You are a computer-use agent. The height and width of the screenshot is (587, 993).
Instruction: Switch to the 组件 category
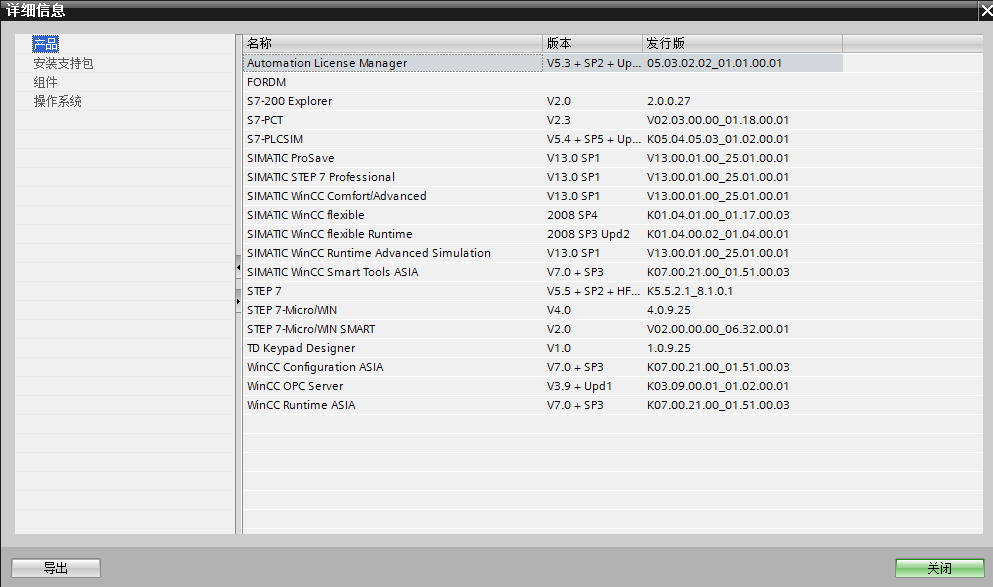click(x=46, y=82)
